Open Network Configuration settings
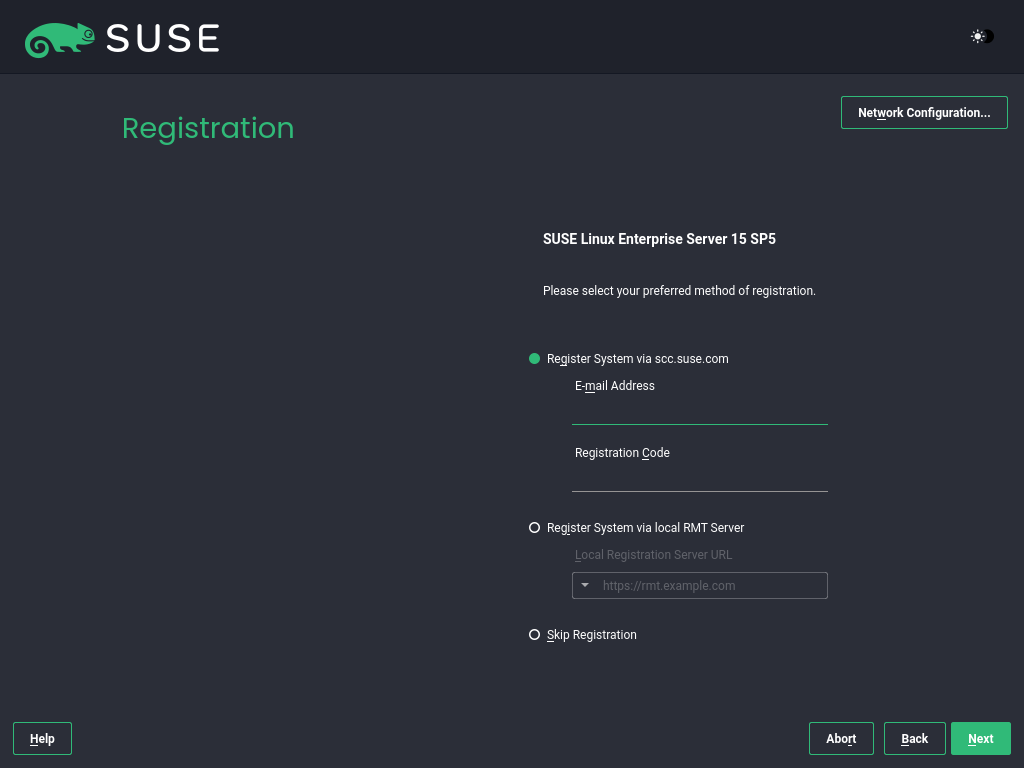This screenshot has height=768, width=1024. coord(923,112)
